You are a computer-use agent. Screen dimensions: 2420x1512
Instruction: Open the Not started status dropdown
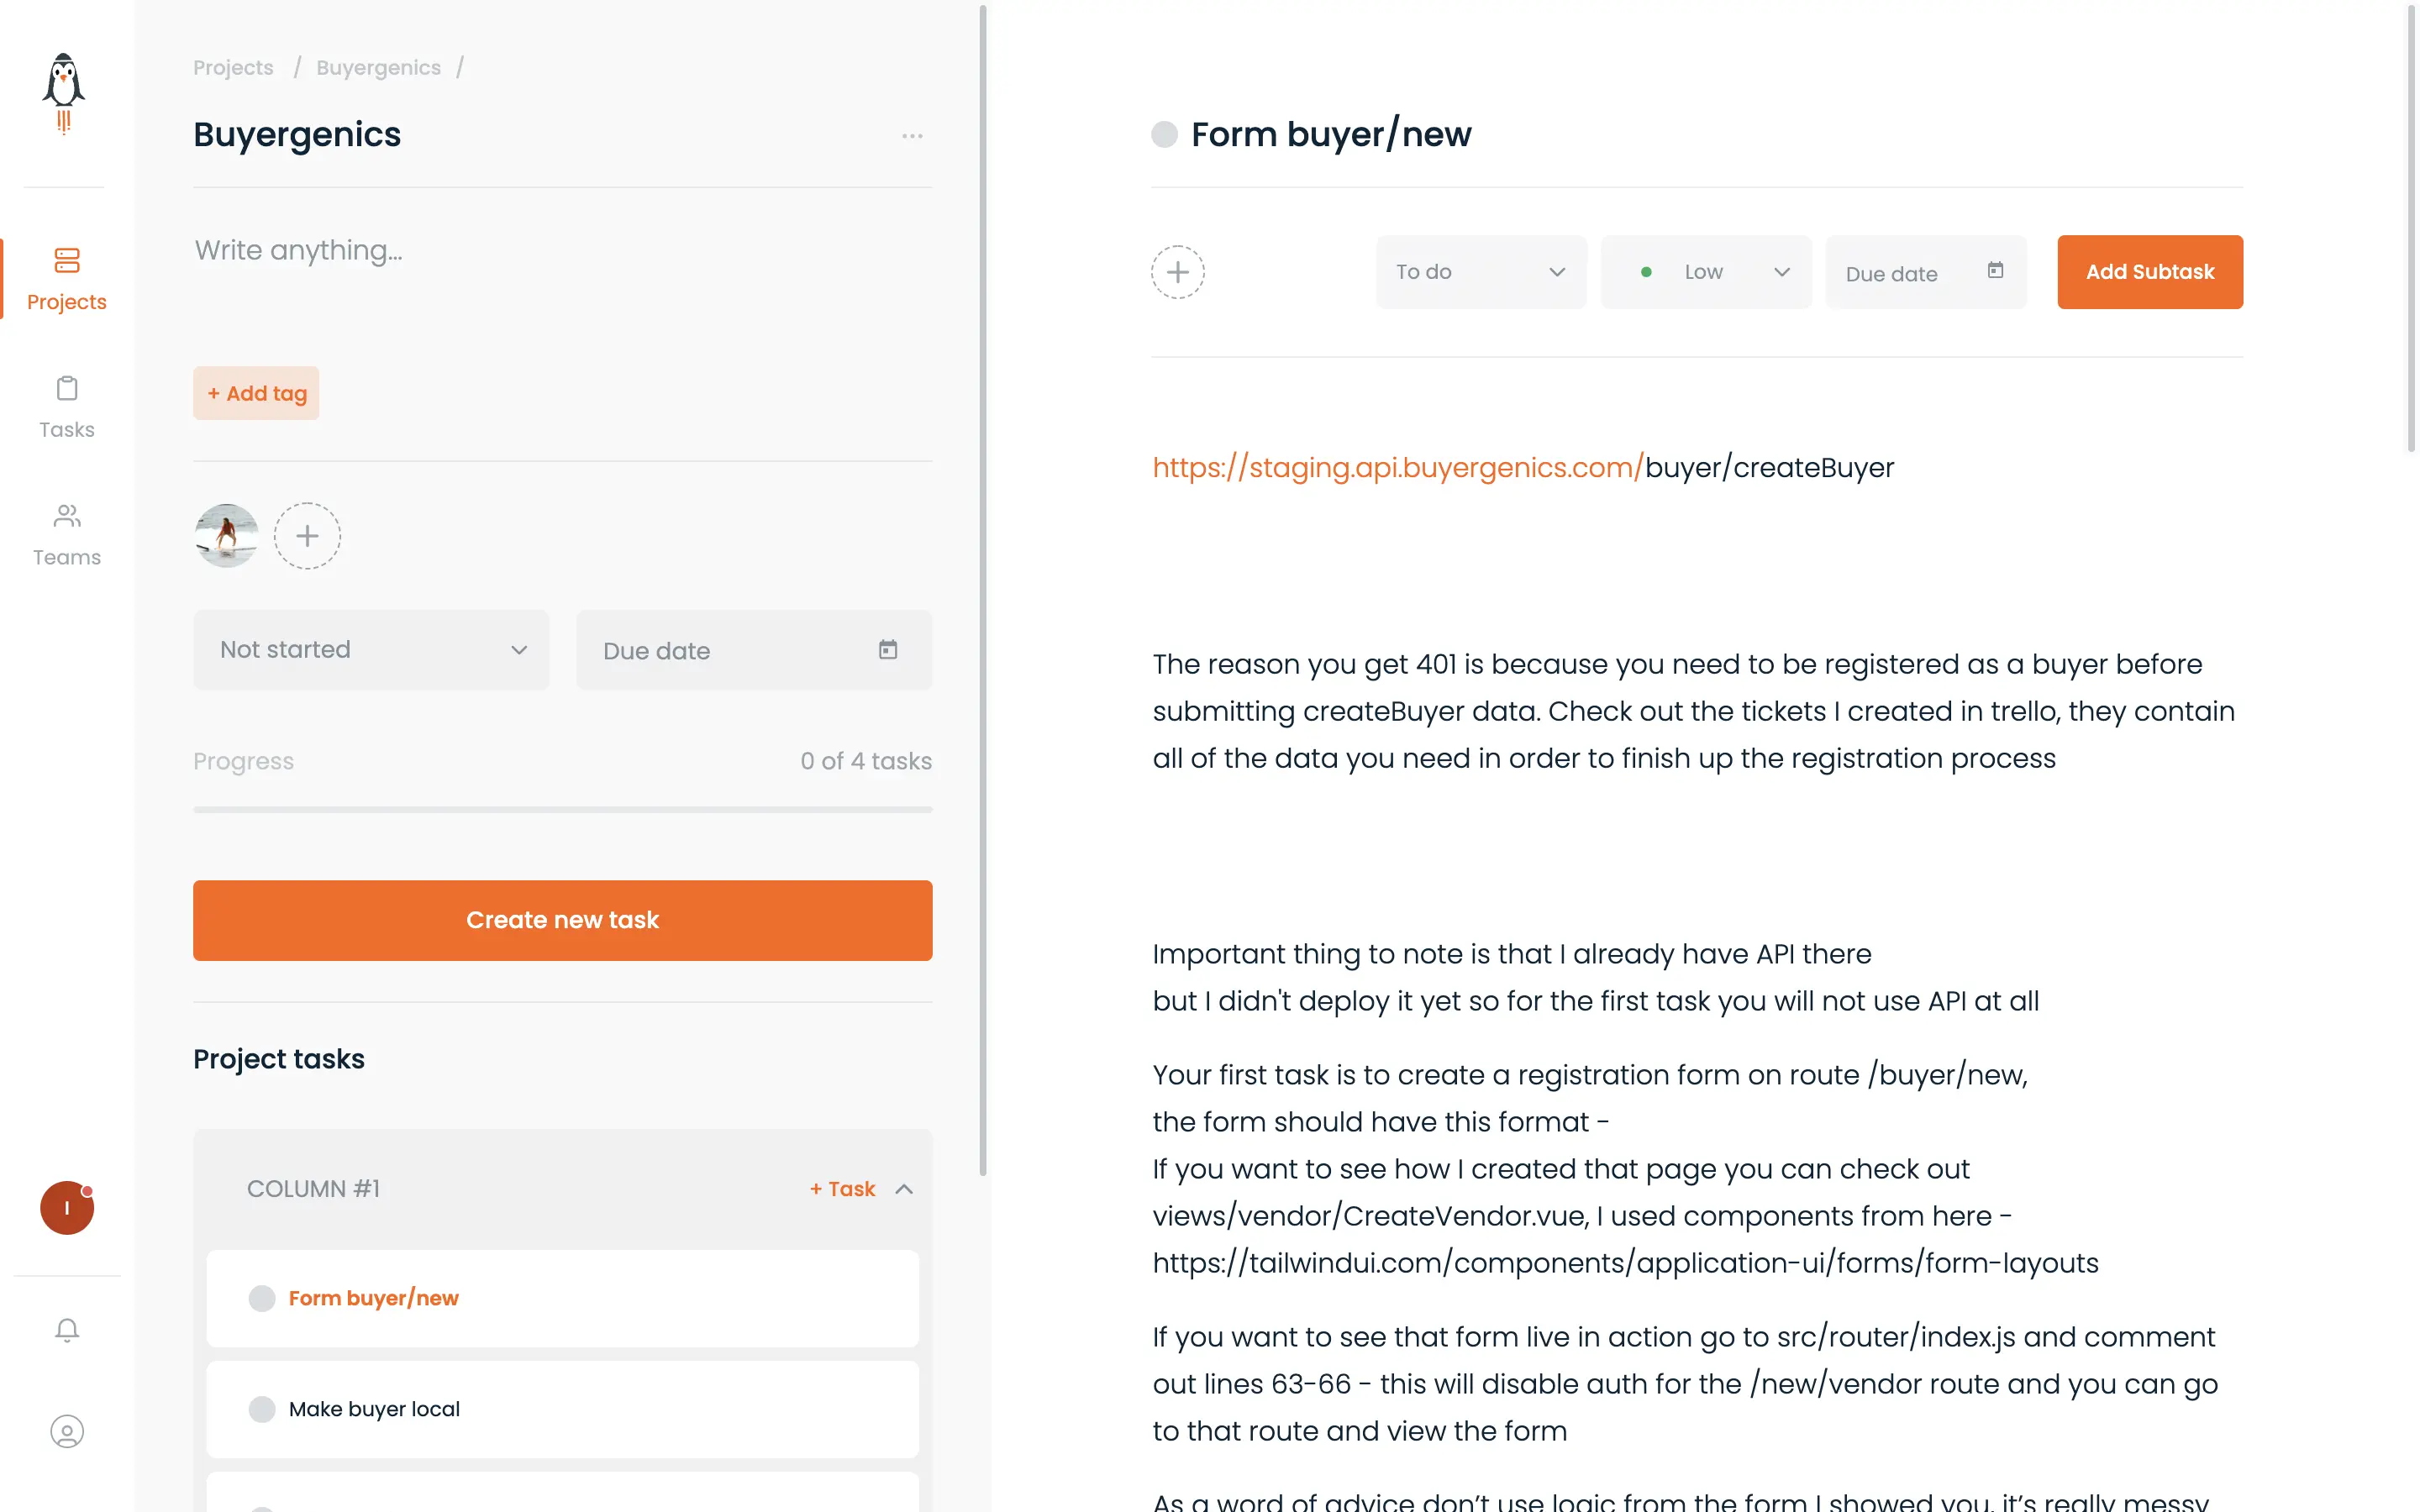371,650
